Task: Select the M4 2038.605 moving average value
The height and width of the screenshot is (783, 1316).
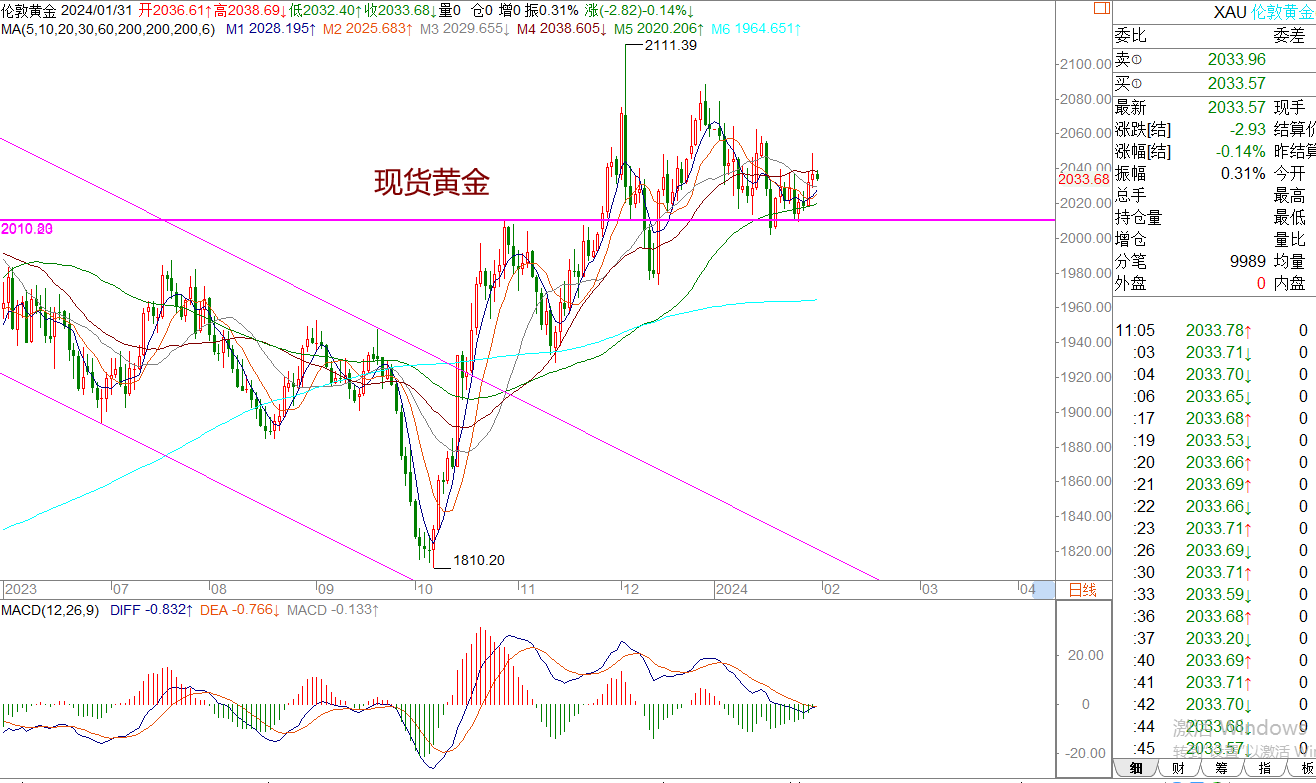Action: click(x=562, y=29)
